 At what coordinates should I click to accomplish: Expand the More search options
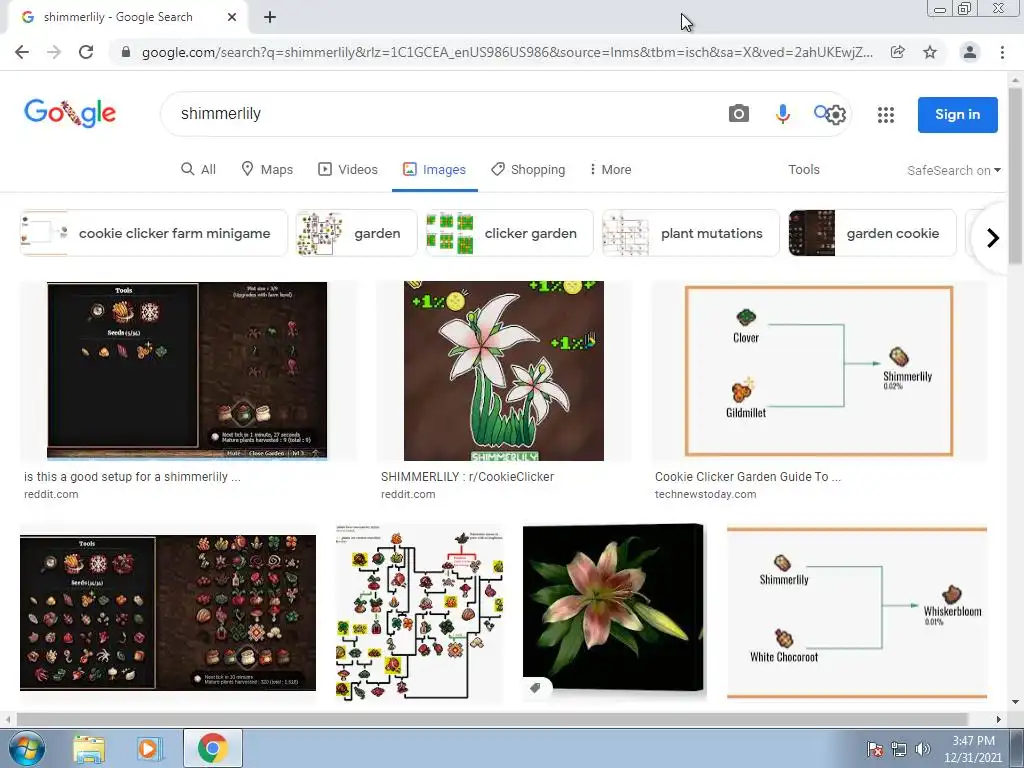coord(610,170)
